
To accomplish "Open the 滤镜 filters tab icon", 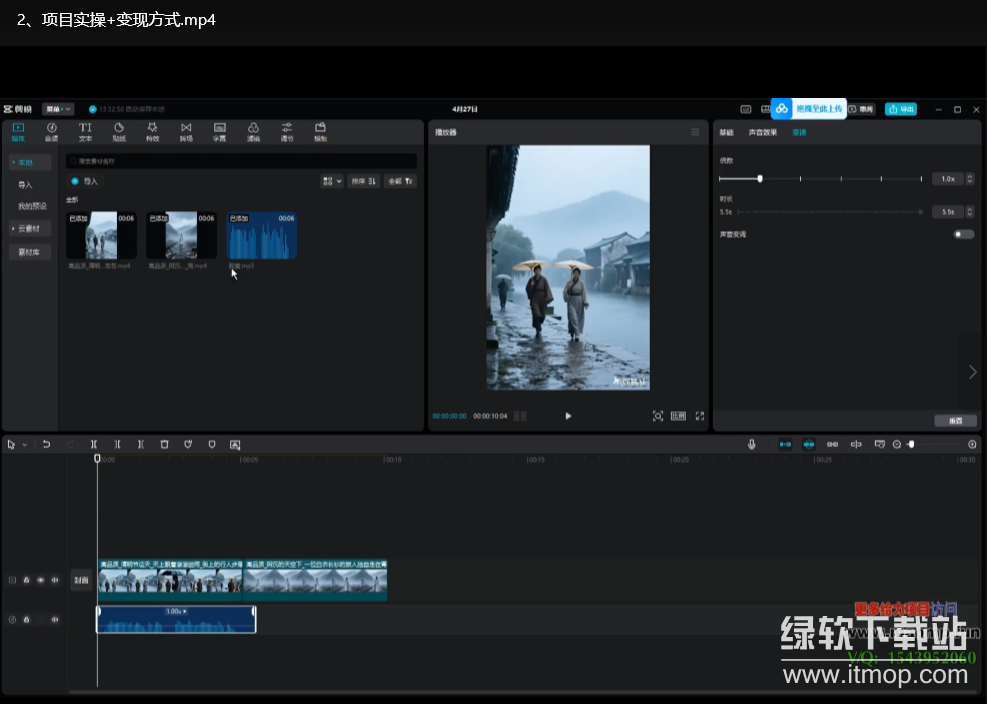I will coord(253,128).
